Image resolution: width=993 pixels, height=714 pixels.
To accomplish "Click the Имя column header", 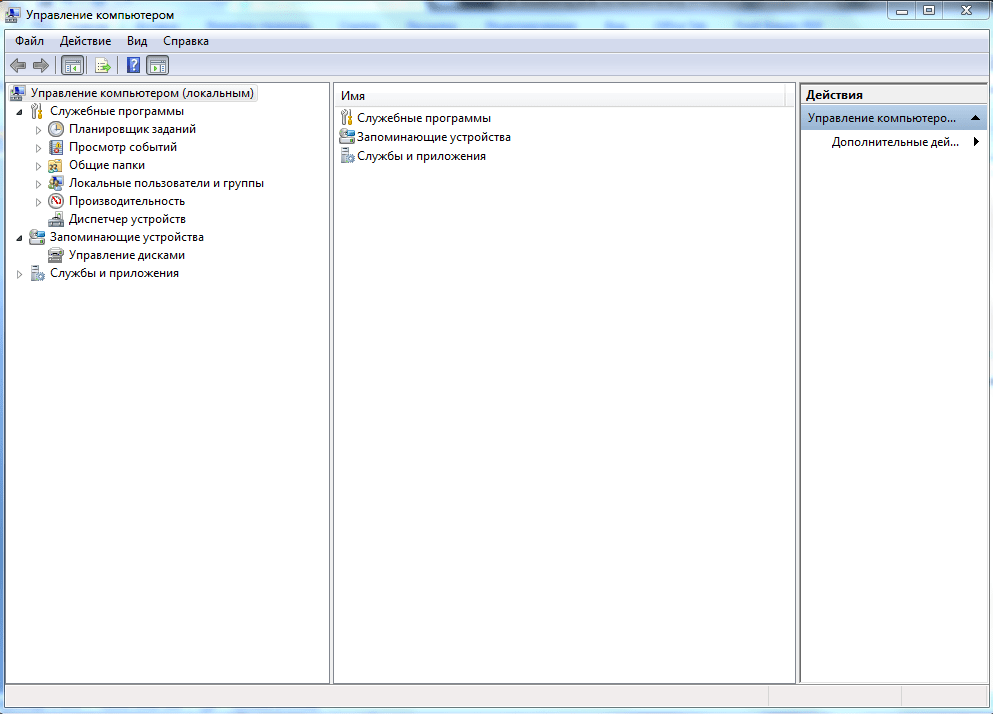I will point(560,95).
